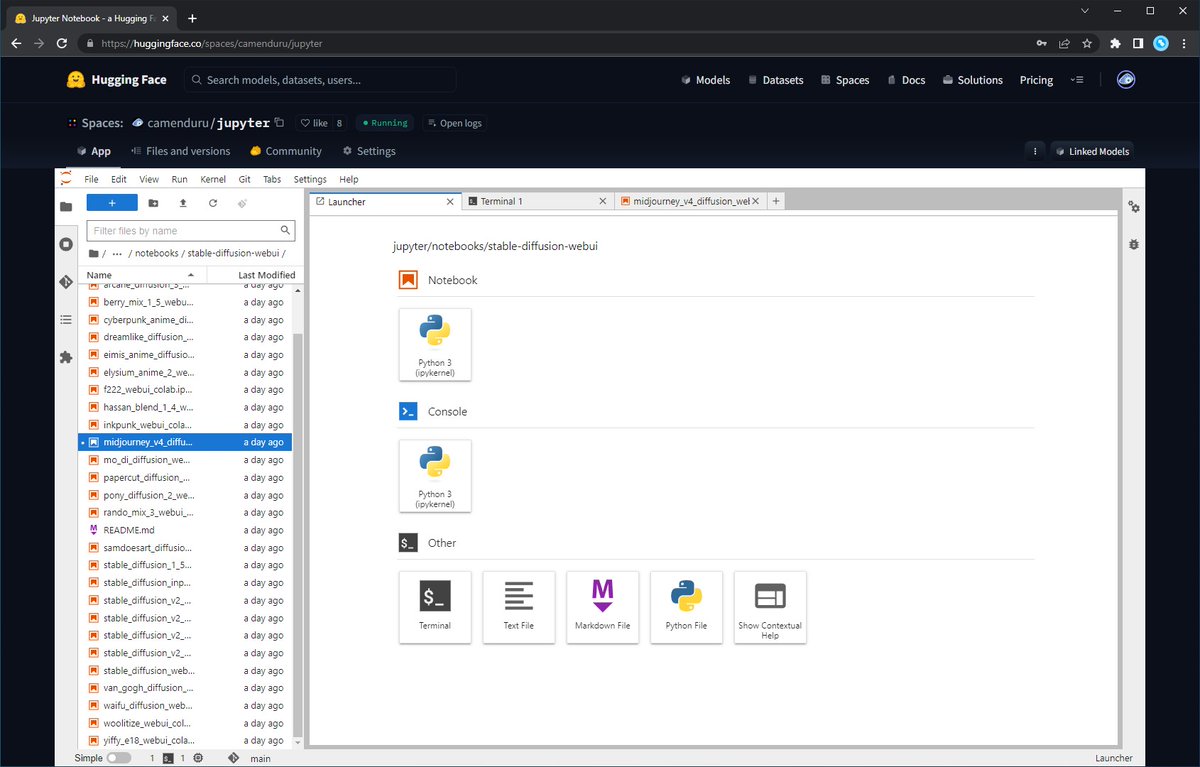The height and width of the screenshot is (767, 1200).
Task: Open the JupyterLab File menu
Action: click(91, 179)
